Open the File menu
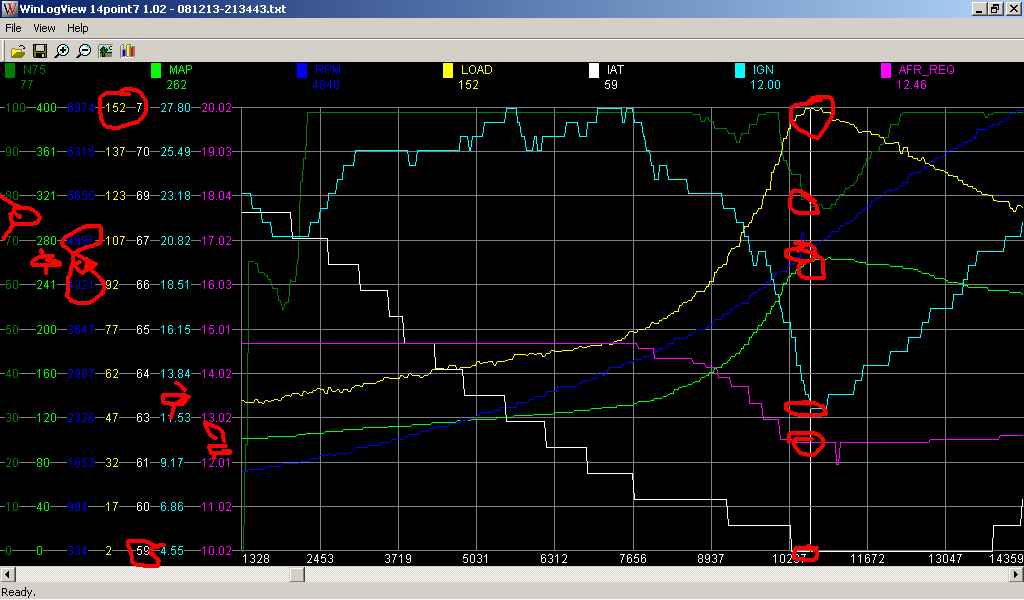 [14, 28]
